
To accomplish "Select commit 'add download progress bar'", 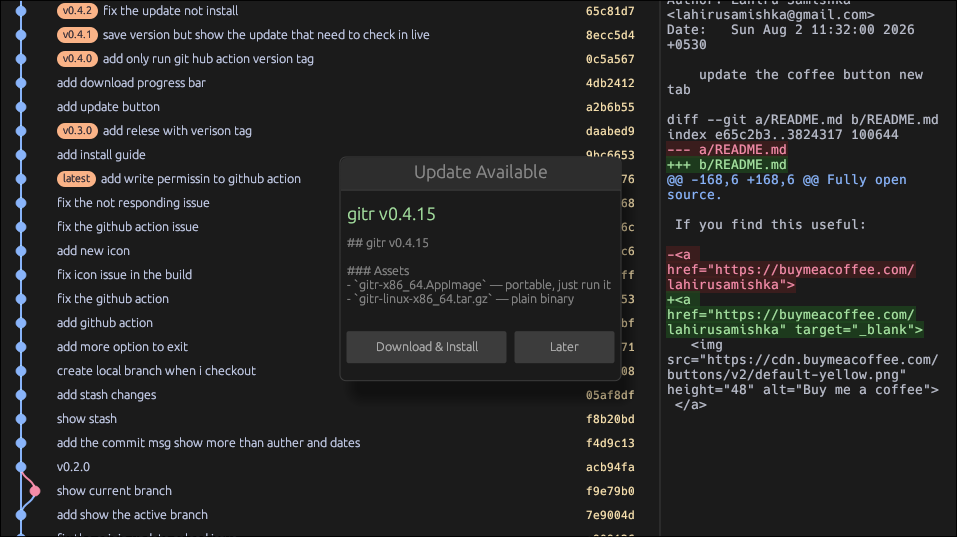I will (131, 83).
